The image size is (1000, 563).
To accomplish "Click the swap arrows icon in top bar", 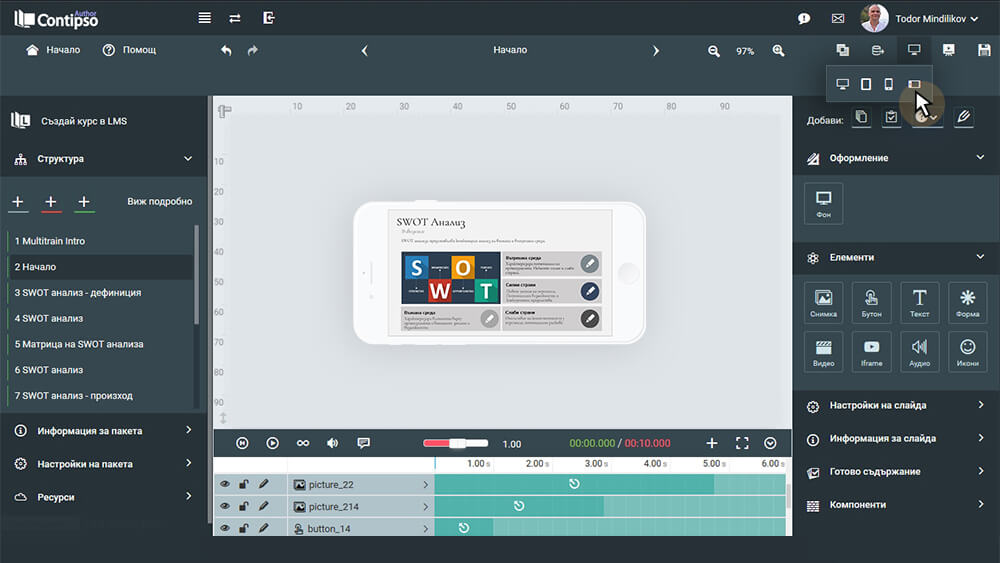I will point(235,18).
